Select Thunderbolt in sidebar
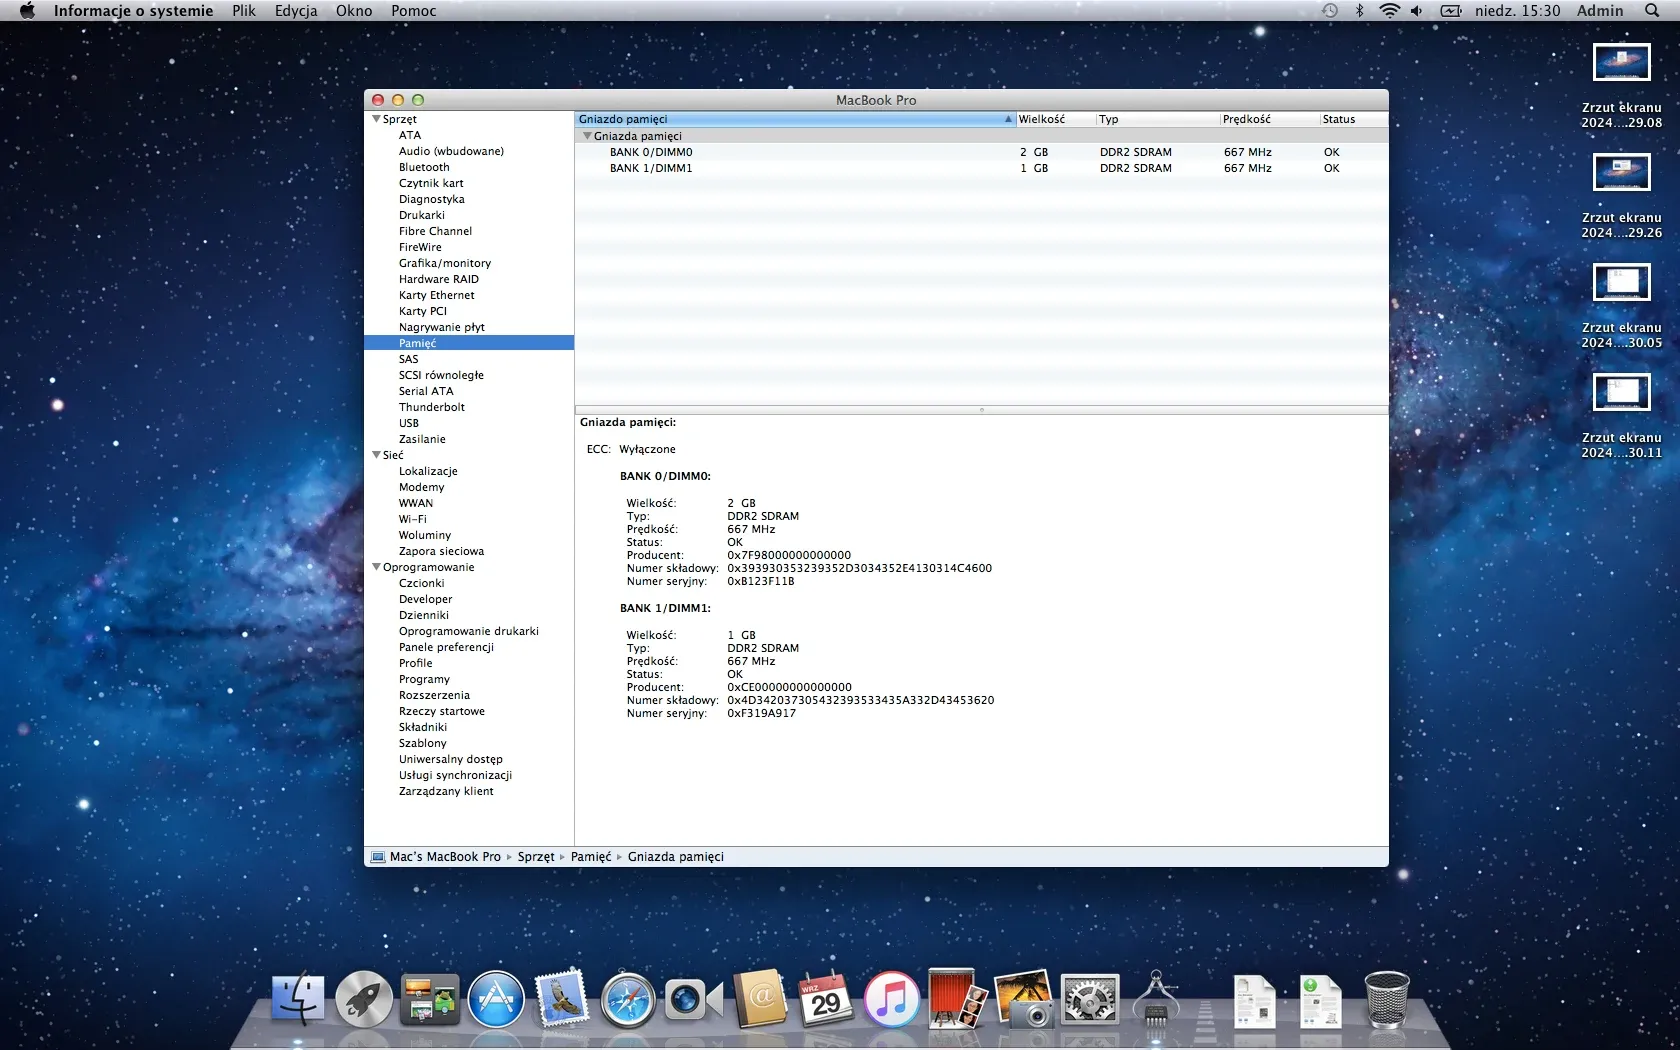The image size is (1680, 1050). (x=432, y=407)
